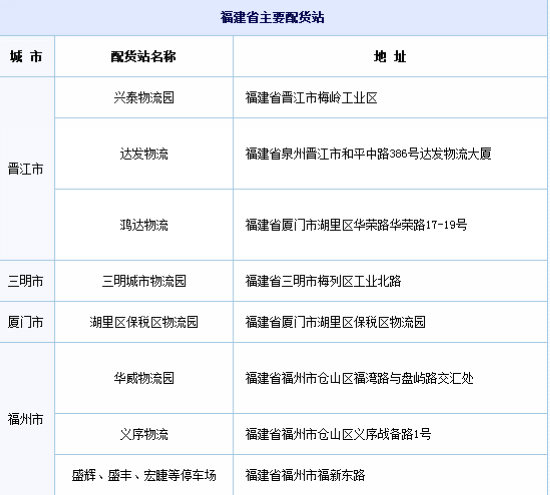This screenshot has height=495, width=550.
Task: Click the 达发物流 station name
Action: coord(144,154)
